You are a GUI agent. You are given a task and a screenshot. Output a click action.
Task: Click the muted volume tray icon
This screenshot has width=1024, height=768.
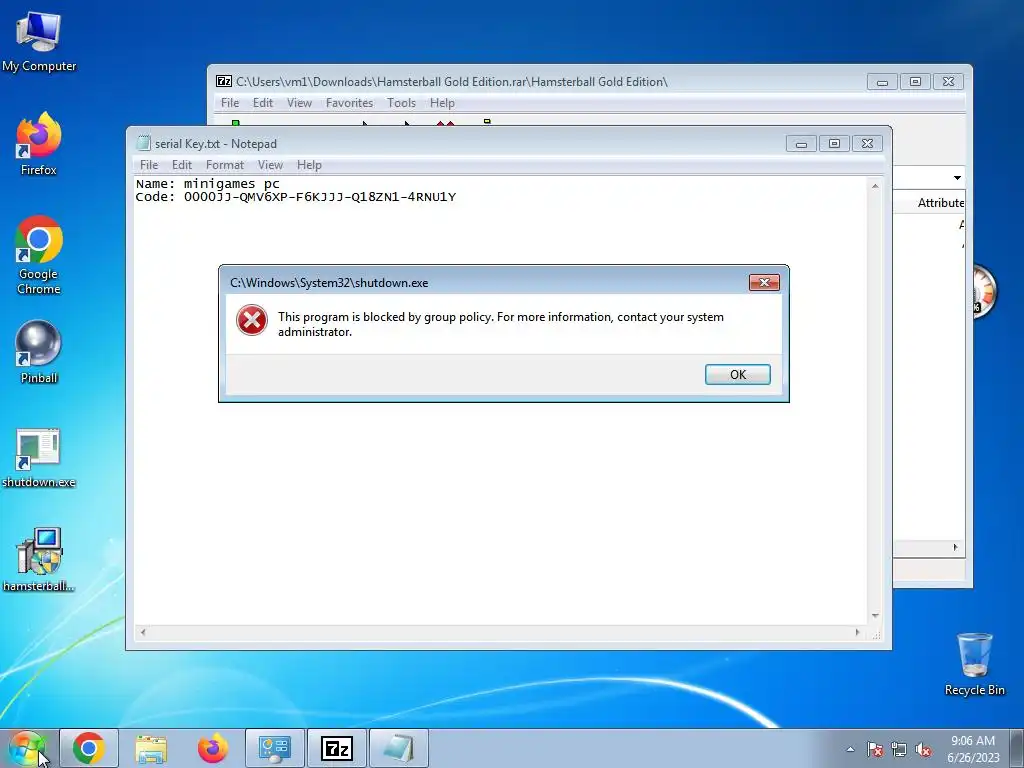pos(923,750)
